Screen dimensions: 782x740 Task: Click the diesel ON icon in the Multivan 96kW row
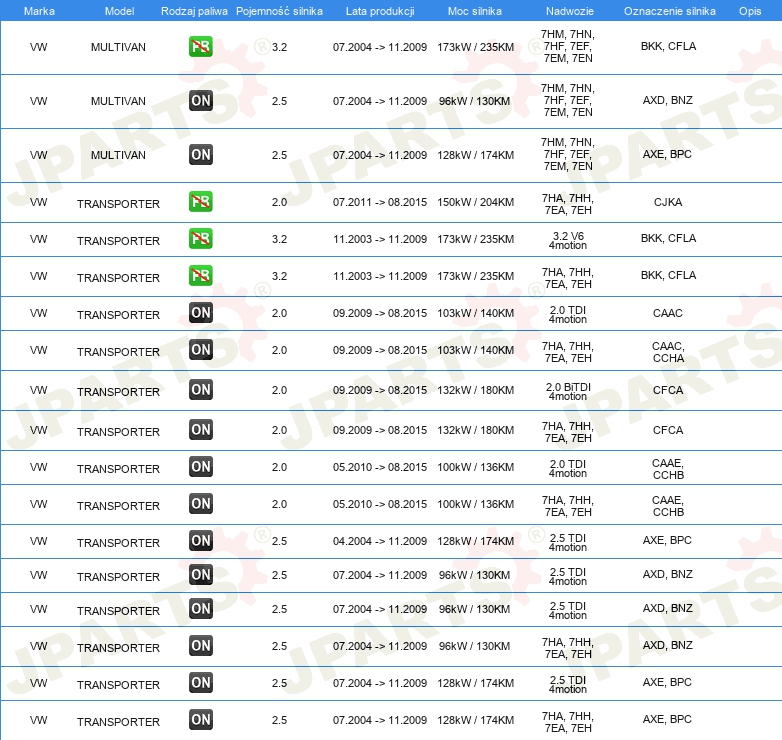[200, 101]
